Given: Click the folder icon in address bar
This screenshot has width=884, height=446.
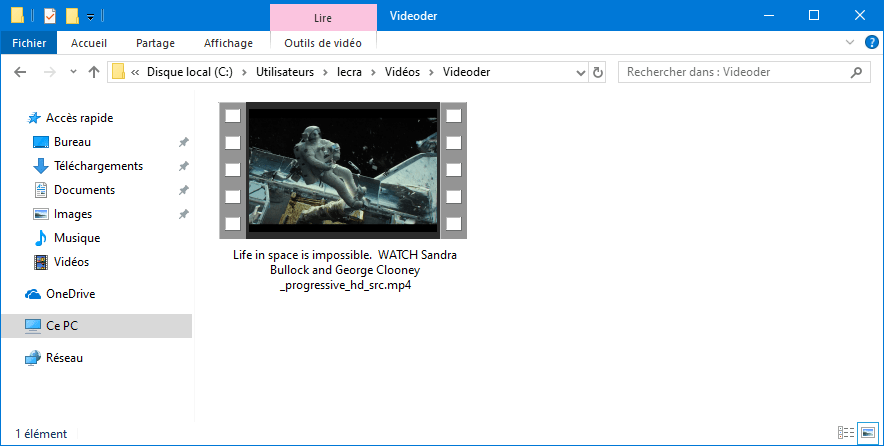Looking at the screenshot, I should (118, 72).
